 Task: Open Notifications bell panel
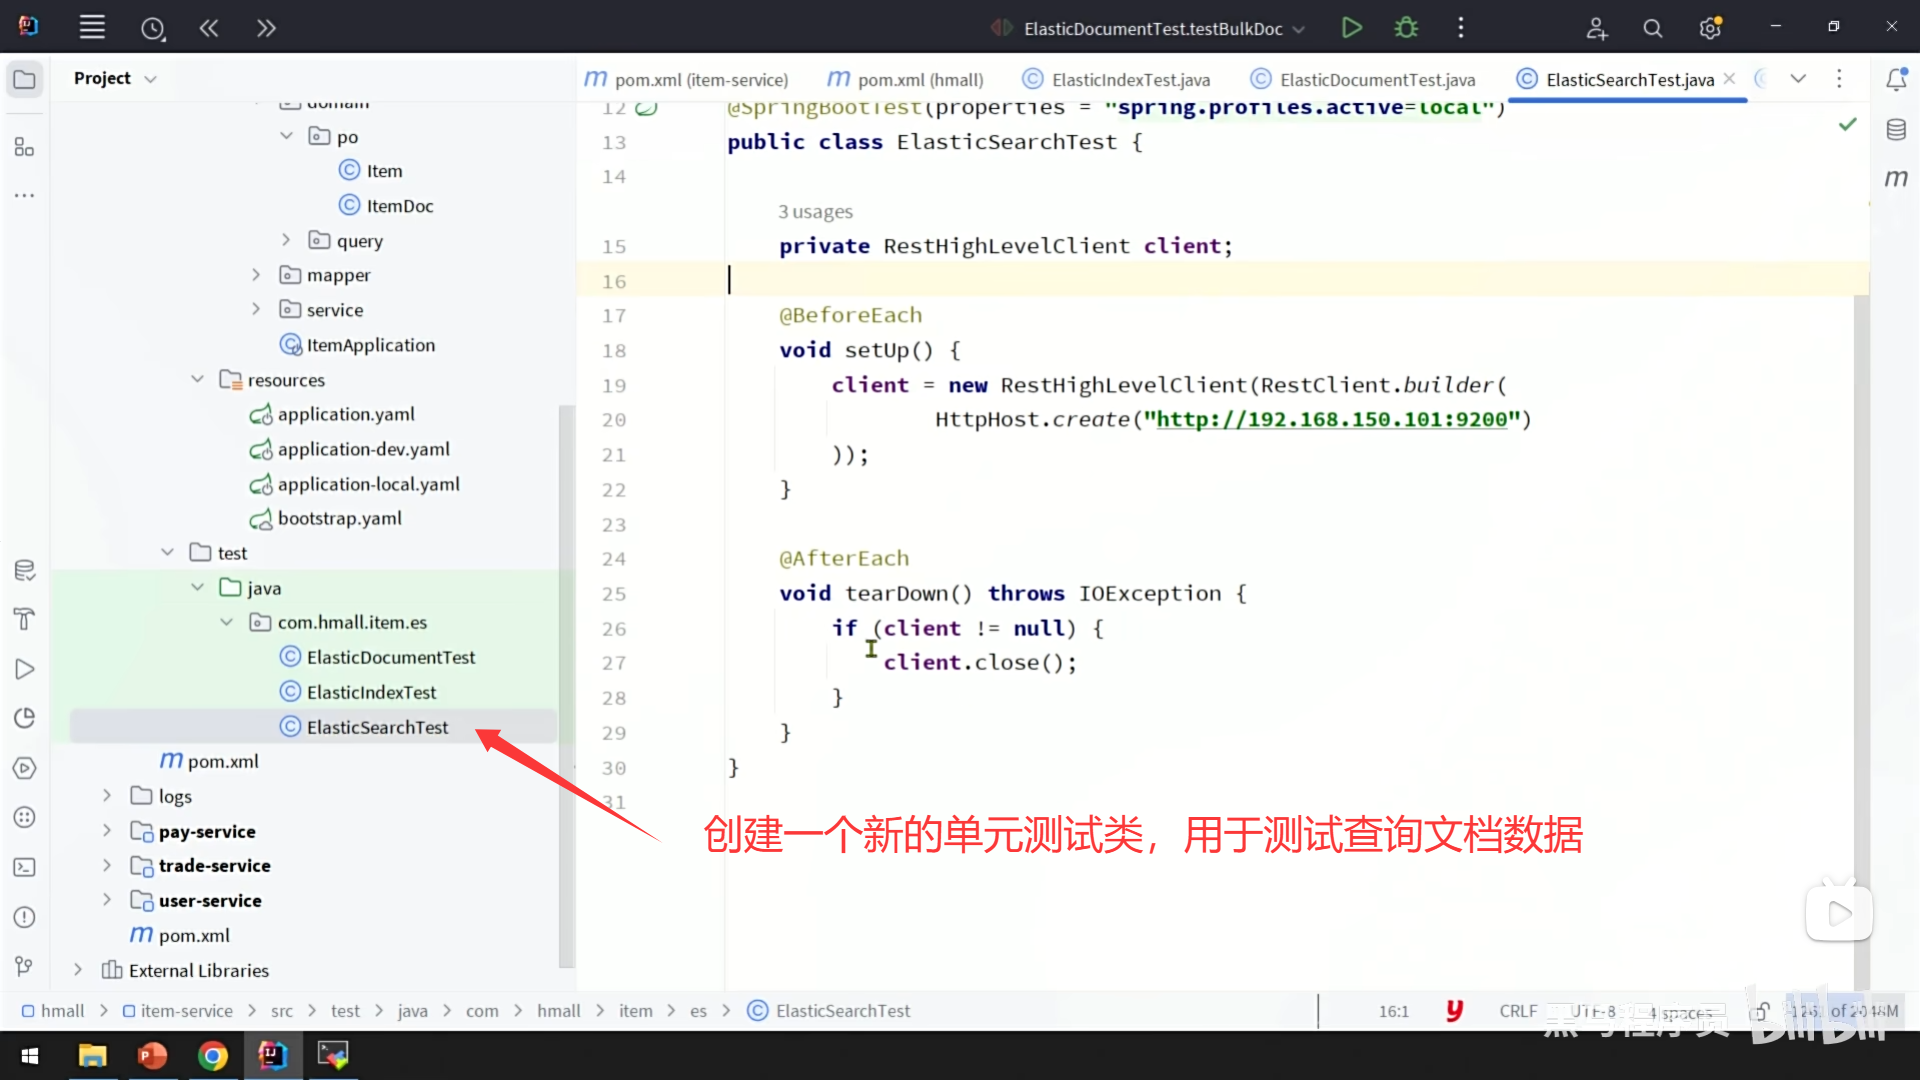pos(1896,79)
